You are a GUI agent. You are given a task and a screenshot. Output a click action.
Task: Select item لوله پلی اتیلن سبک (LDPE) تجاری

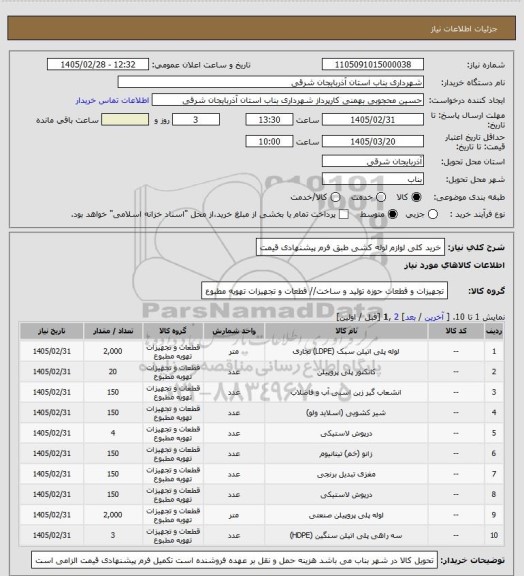coord(346,352)
